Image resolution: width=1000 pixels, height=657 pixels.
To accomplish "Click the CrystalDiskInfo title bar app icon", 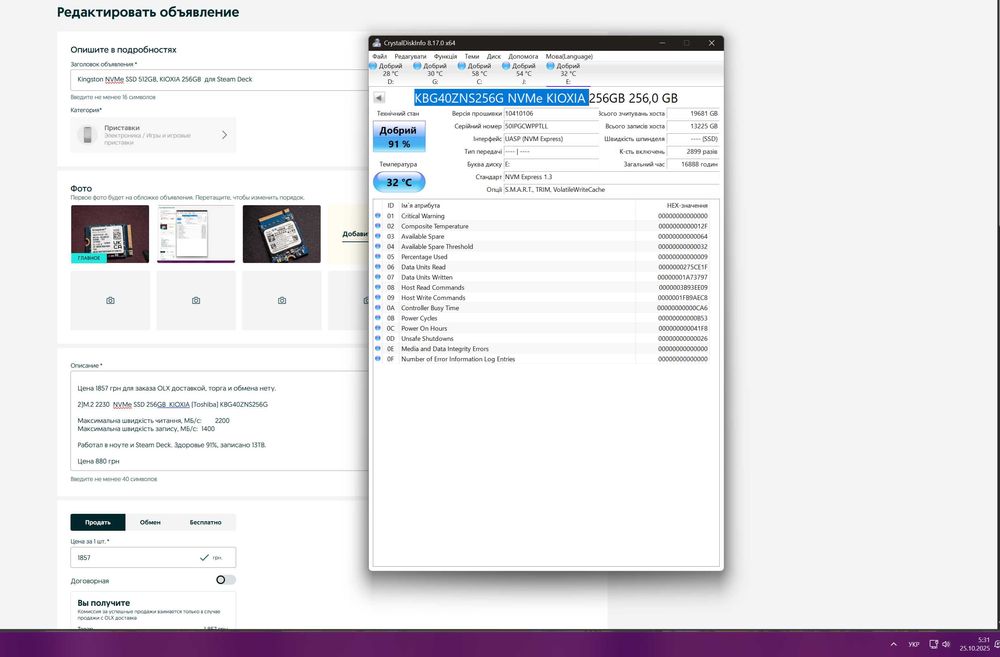I will tap(377, 43).
